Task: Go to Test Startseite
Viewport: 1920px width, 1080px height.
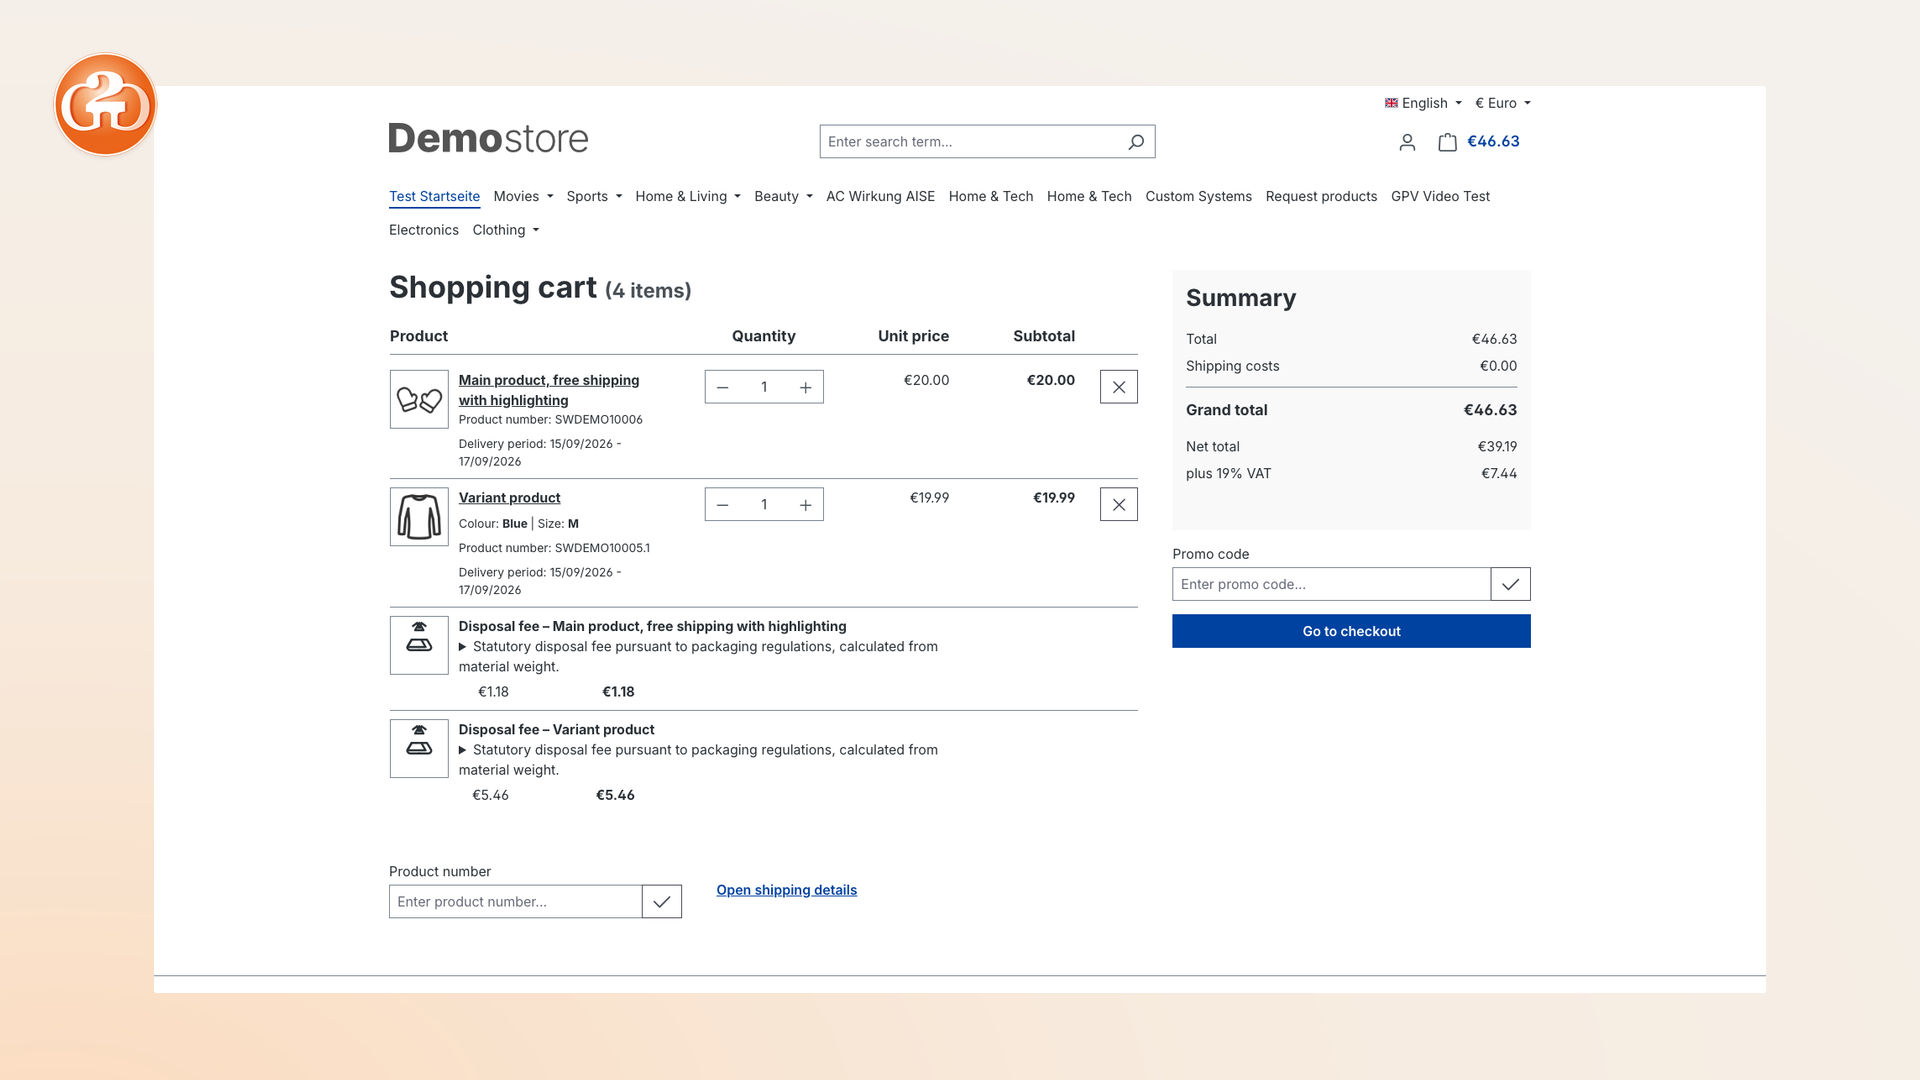Action: click(434, 196)
